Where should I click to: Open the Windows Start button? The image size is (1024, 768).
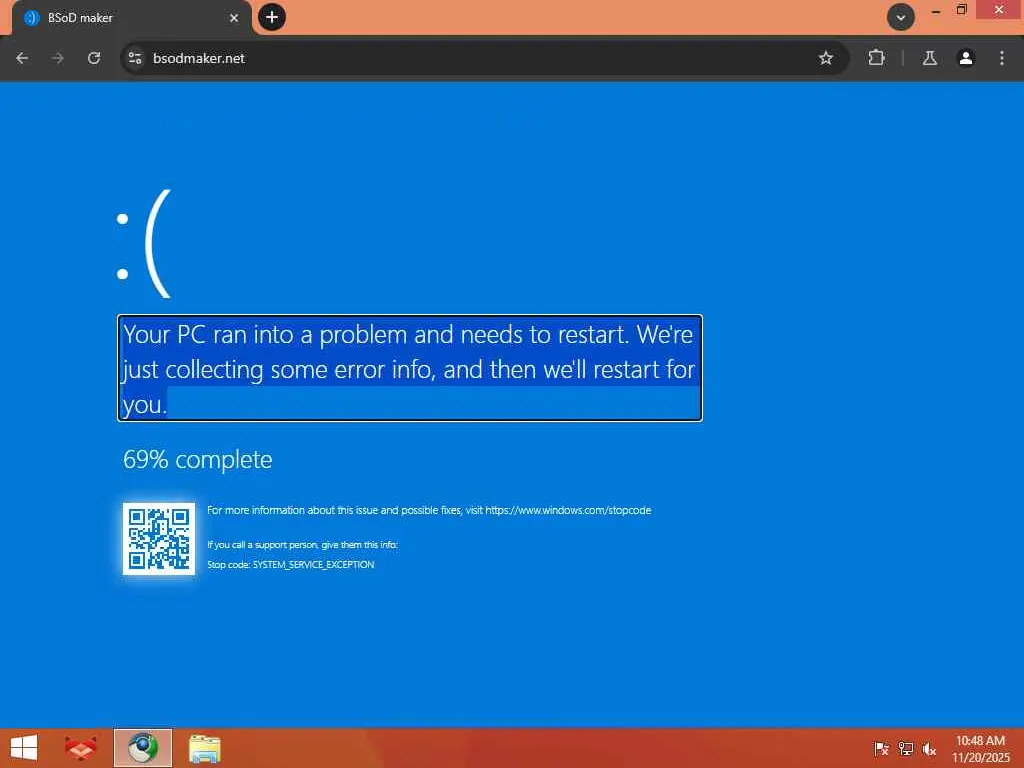pyautogui.click(x=24, y=748)
